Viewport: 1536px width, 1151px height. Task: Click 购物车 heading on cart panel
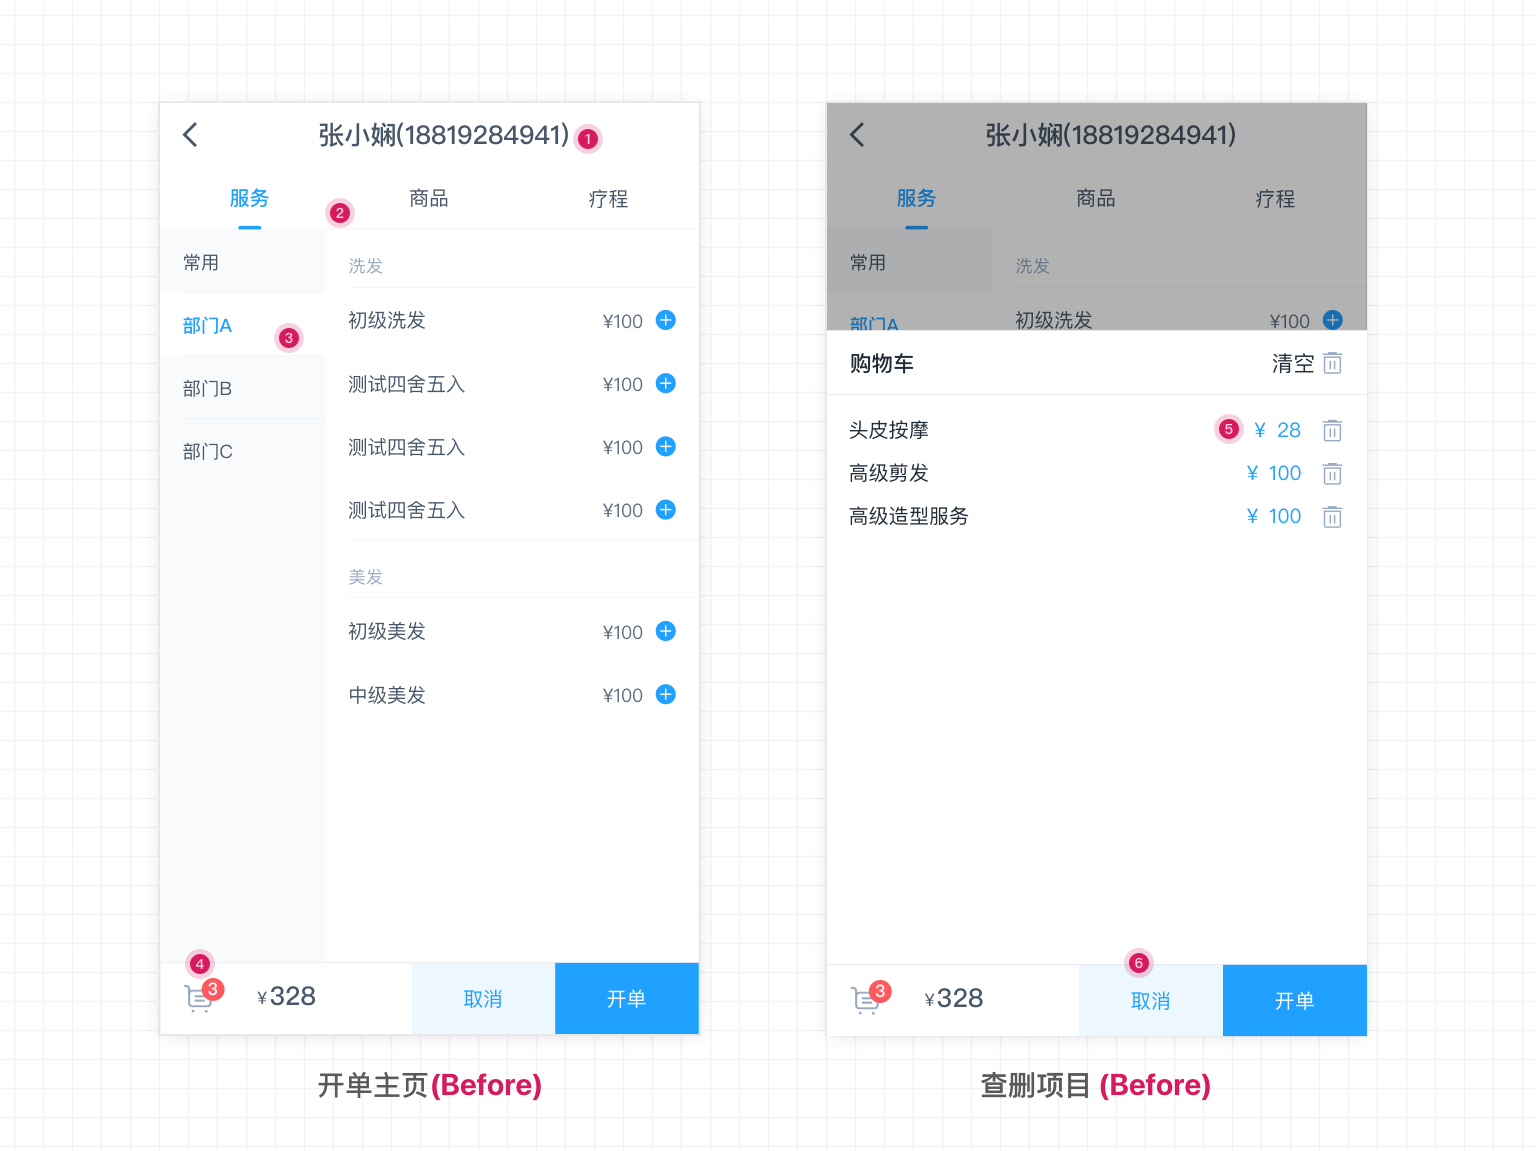882,363
